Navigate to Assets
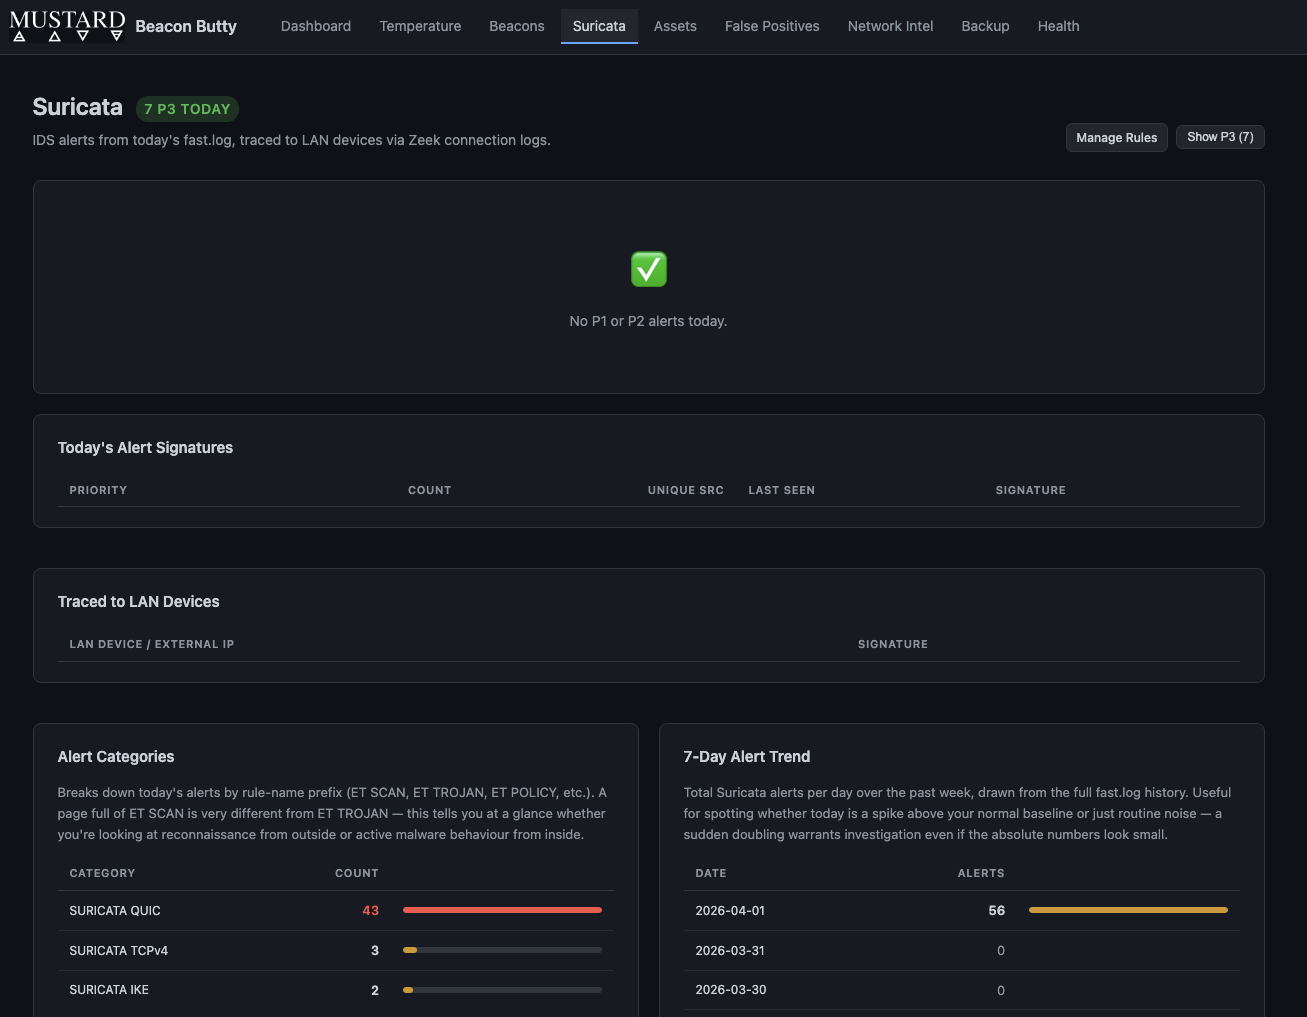 coord(675,26)
